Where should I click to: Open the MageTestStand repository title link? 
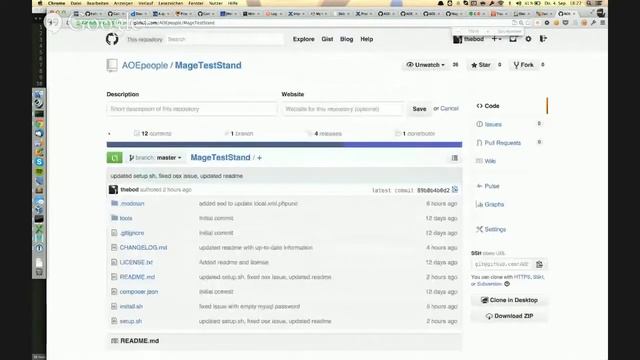tap(208, 65)
